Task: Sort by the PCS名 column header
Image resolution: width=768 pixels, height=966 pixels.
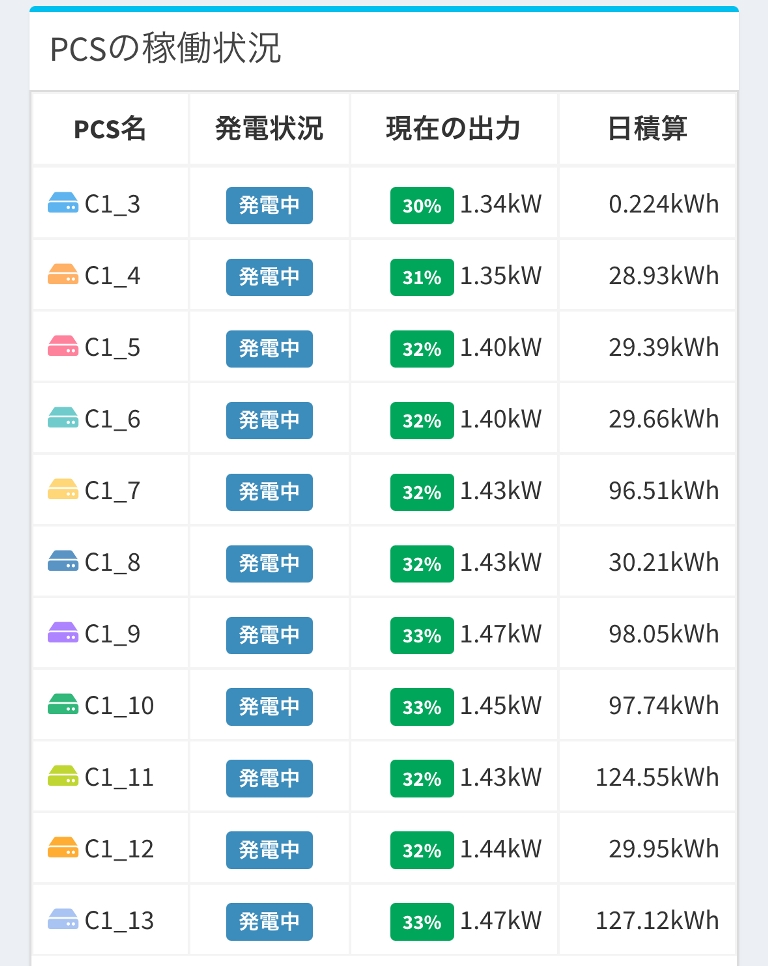Action: pos(110,129)
